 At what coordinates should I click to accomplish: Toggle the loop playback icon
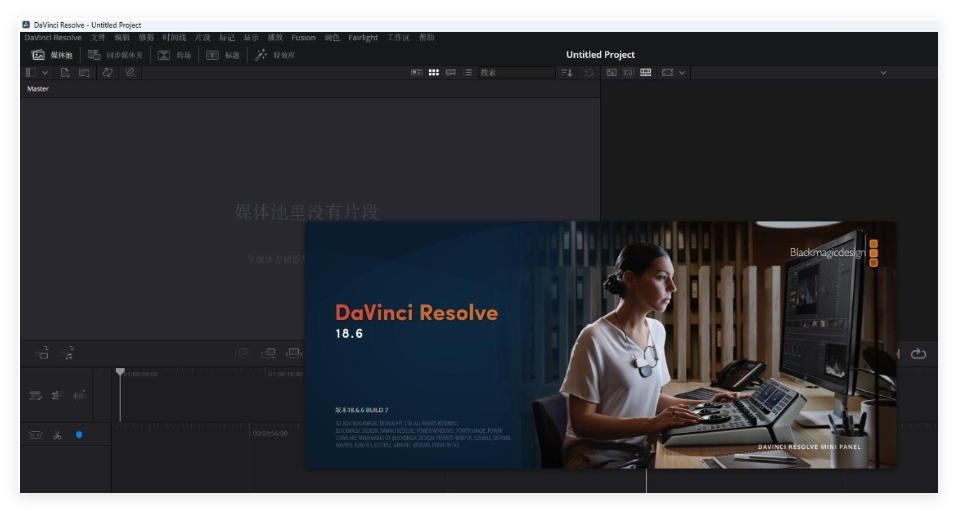pyautogui.click(x=918, y=354)
